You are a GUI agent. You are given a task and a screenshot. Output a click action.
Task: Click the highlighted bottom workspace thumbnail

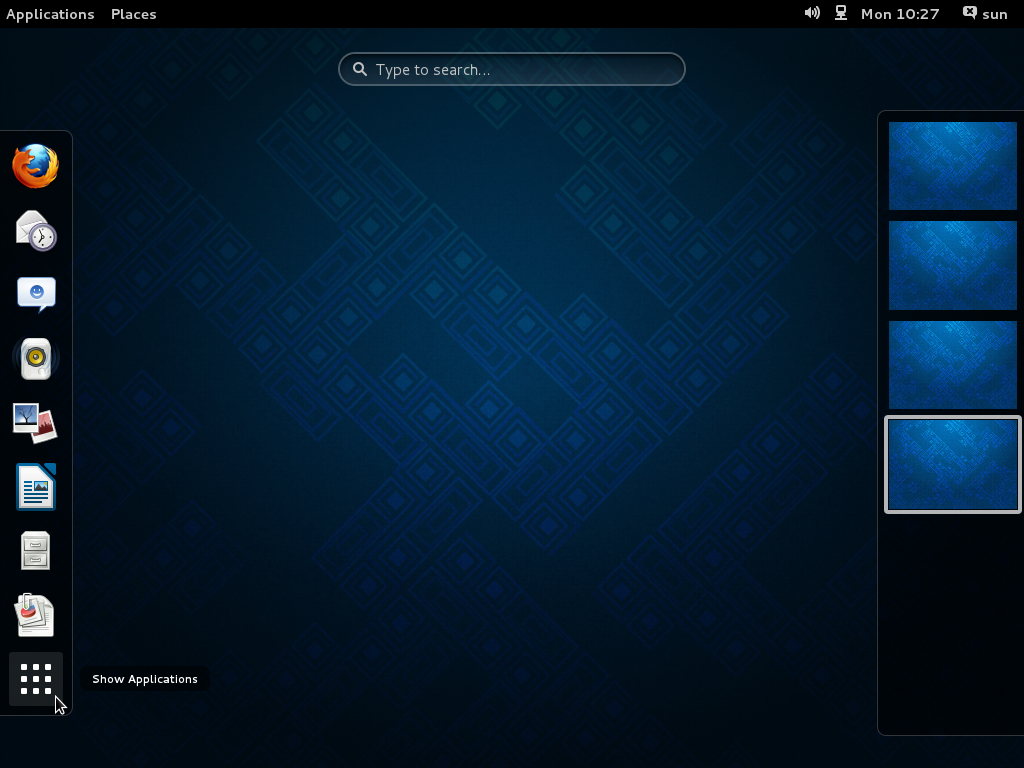click(952, 464)
